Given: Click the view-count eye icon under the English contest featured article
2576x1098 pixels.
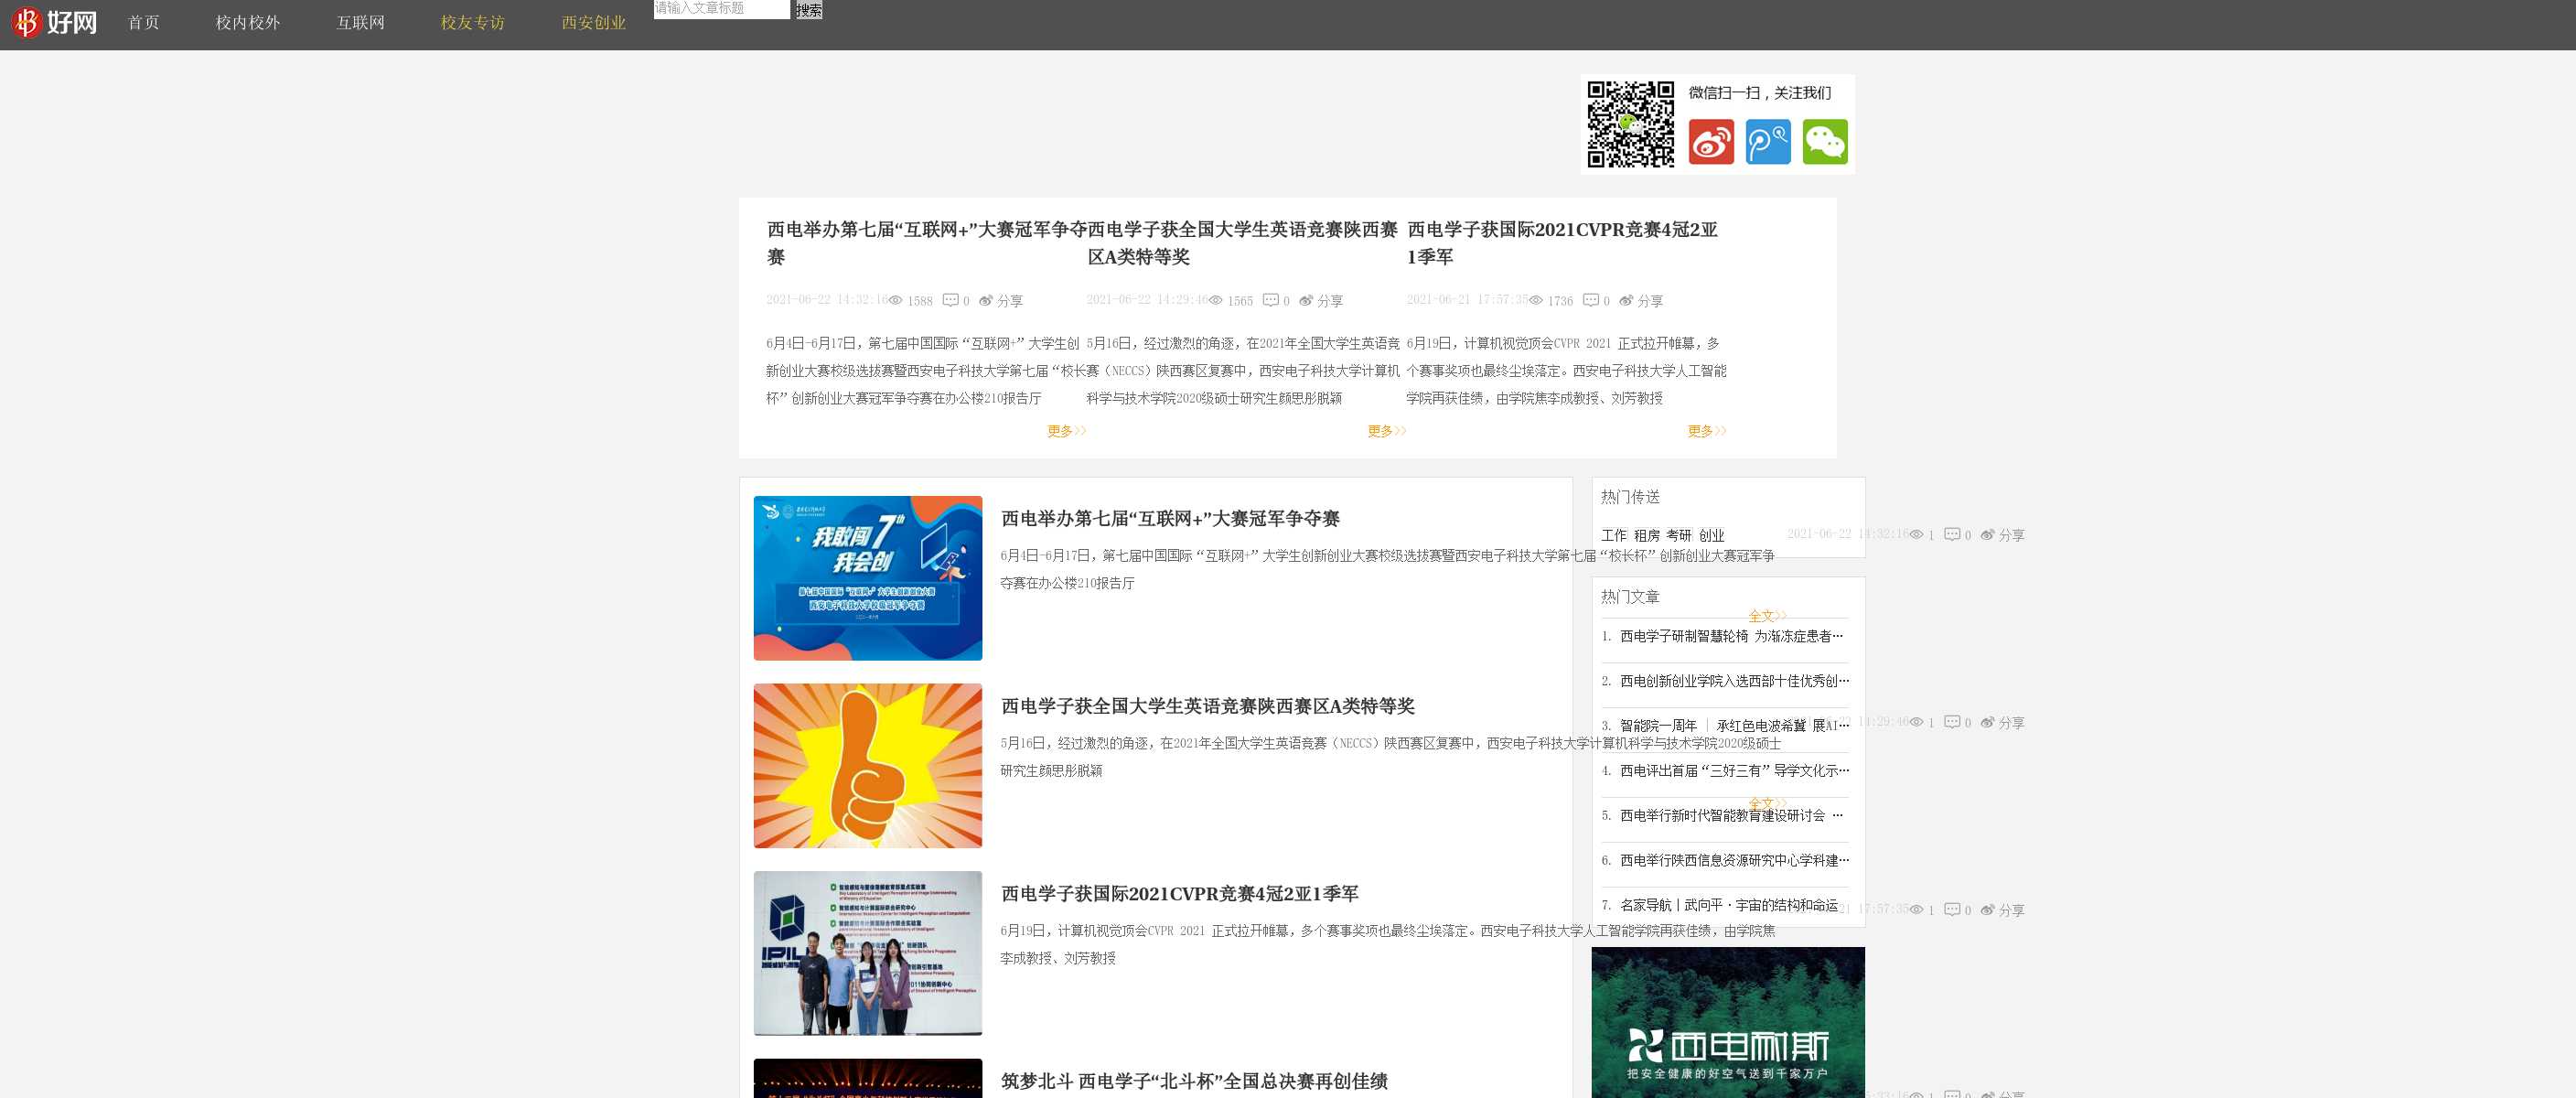Looking at the screenshot, I should pos(1216,300).
